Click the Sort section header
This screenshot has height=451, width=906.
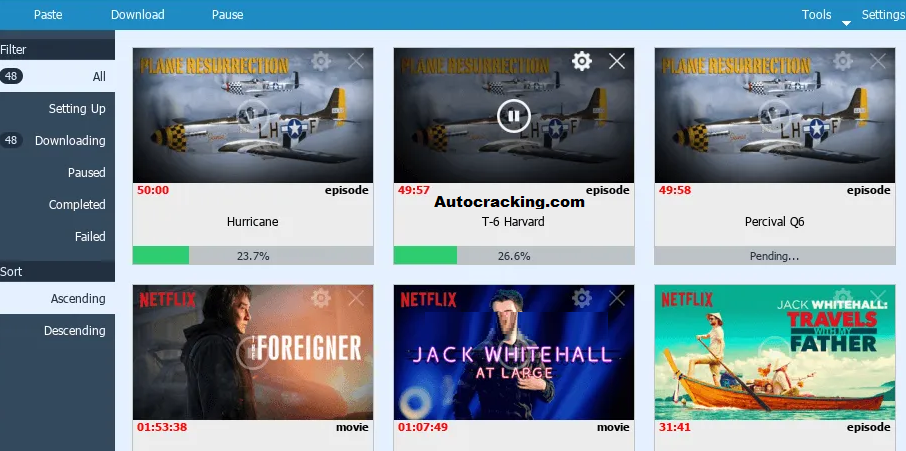click(57, 271)
